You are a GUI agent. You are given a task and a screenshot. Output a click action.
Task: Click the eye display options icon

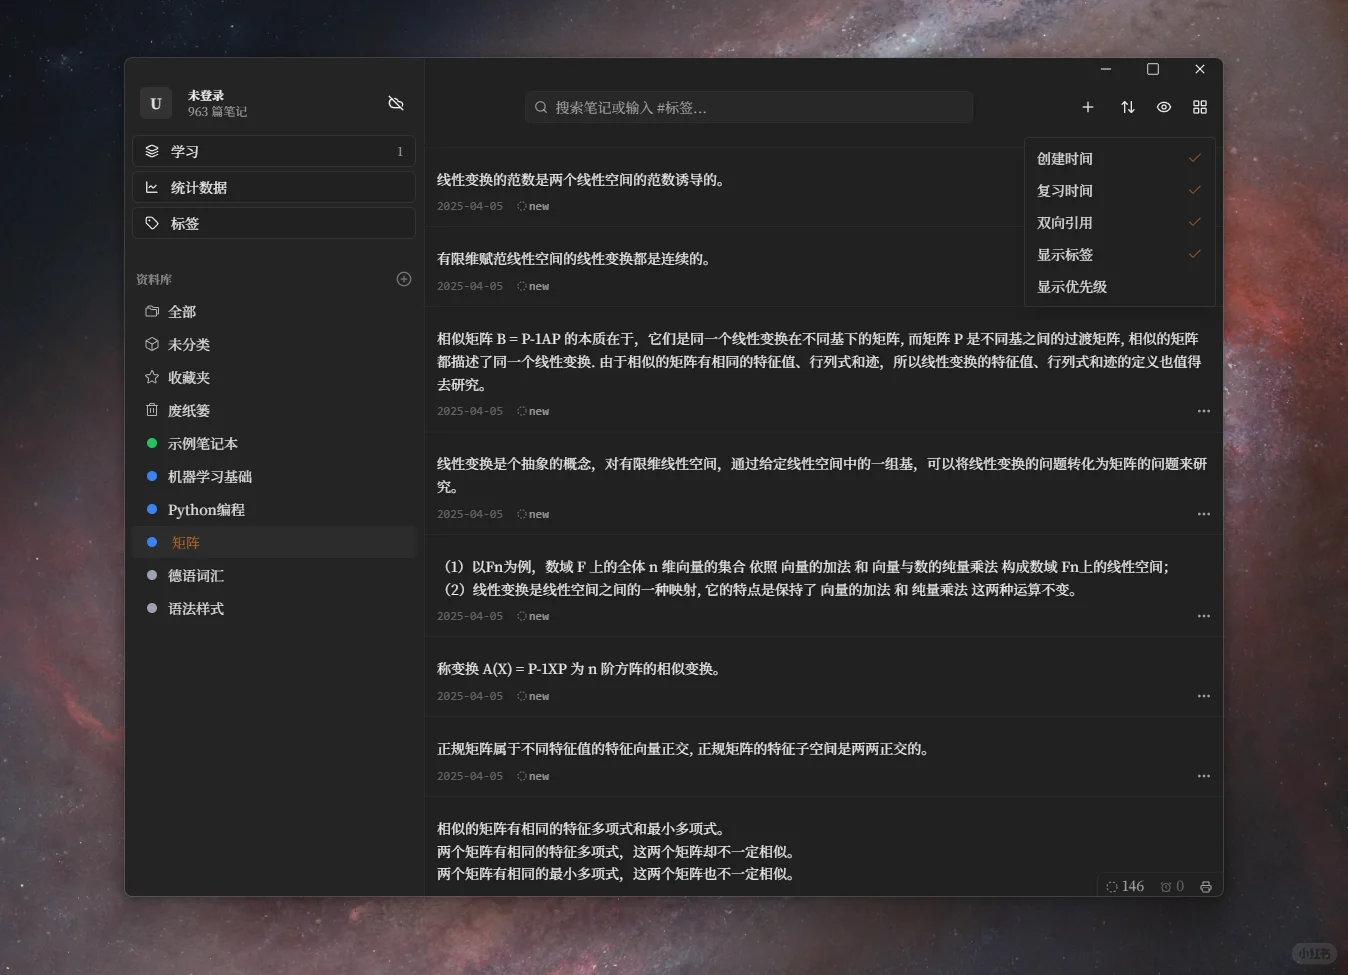(x=1163, y=107)
